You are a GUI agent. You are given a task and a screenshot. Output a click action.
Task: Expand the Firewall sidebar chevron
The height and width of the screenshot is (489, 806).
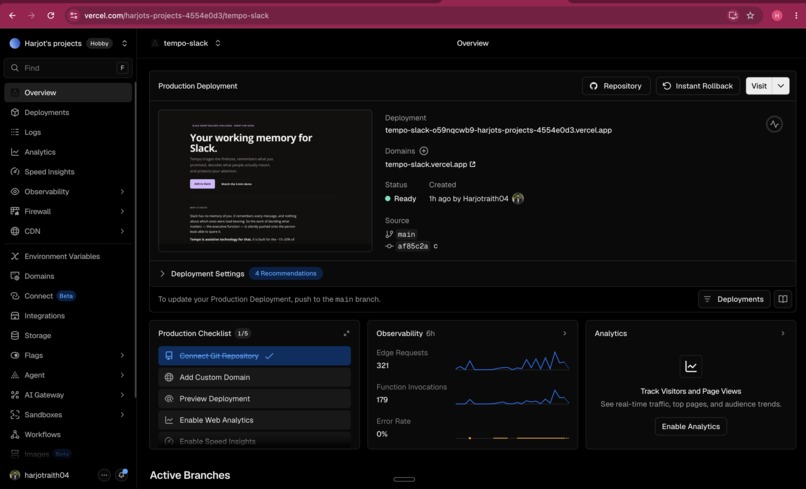point(122,211)
